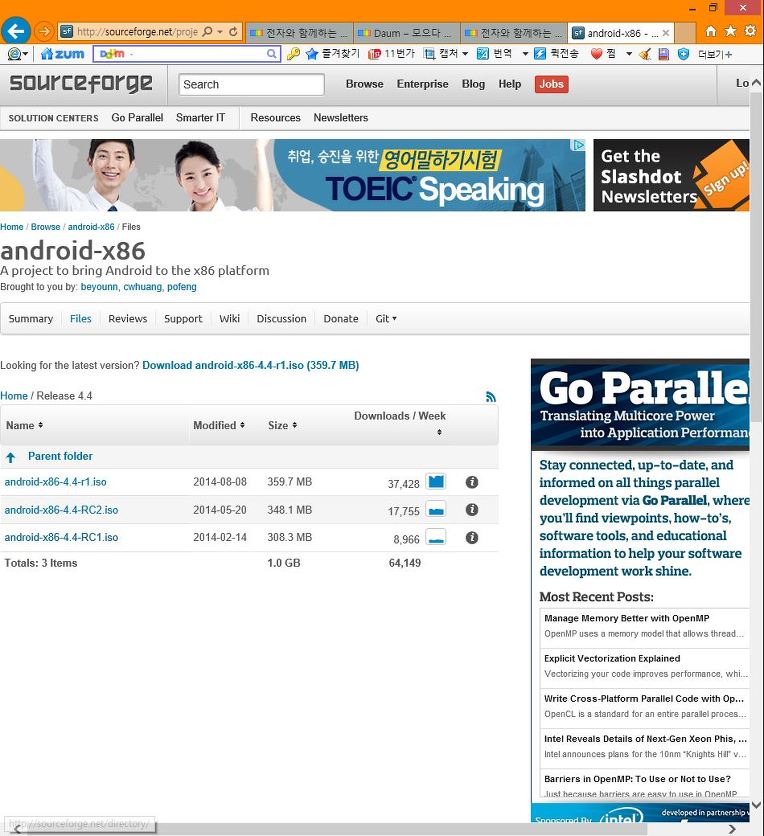Focus the SourceForge Search field
The width and height of the screenshot is (764, 836).
[x=251, y=84]
